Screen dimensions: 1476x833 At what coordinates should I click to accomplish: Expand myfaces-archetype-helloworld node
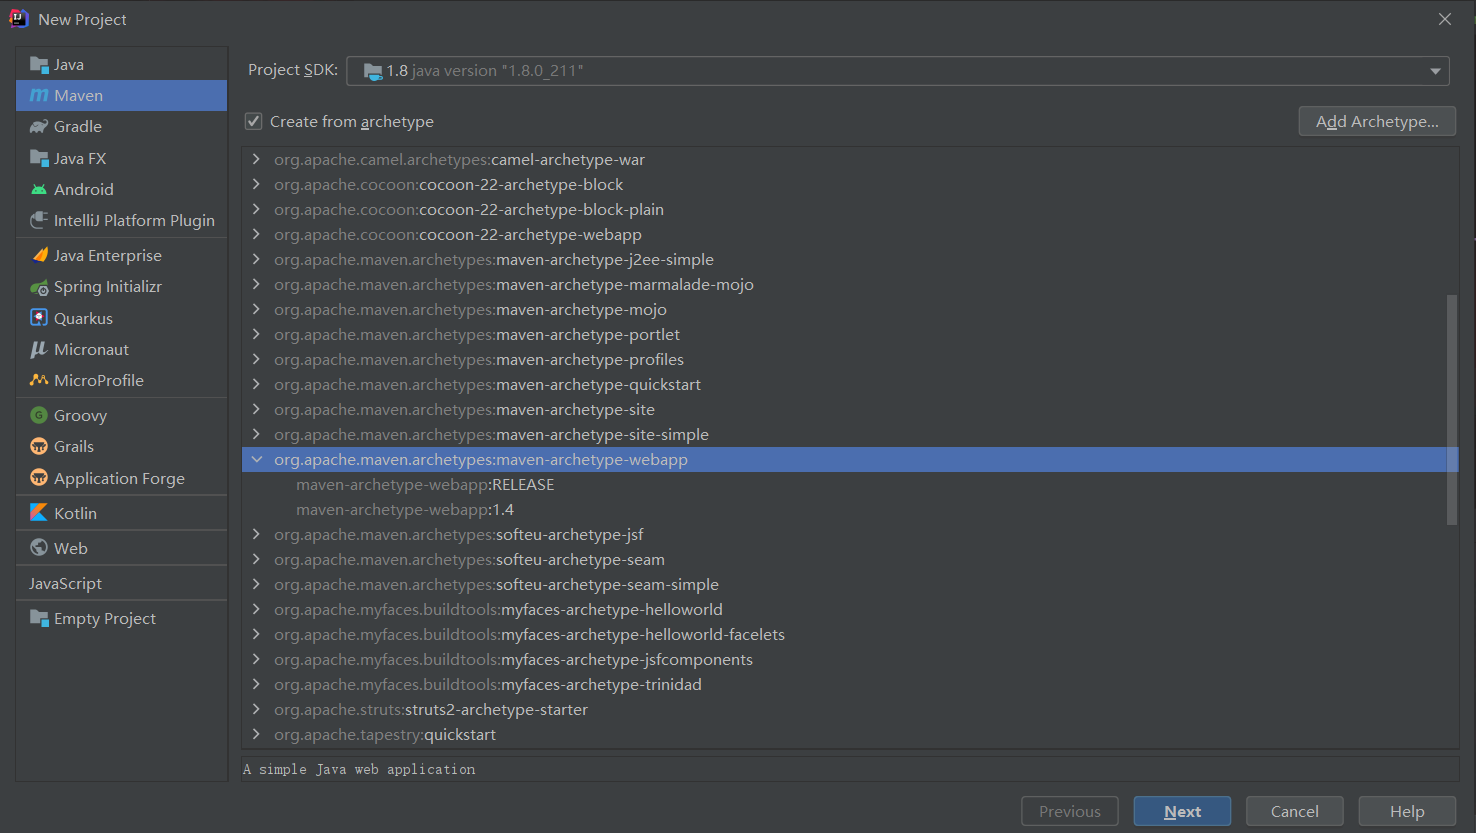coord(257,610)
